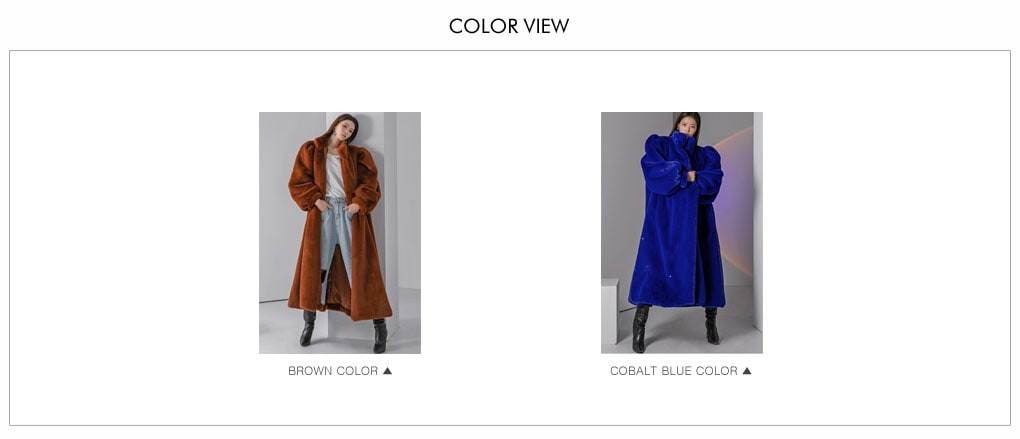Click the black boots in brown coat photo

pyautogui.click(x=343, y=330)
